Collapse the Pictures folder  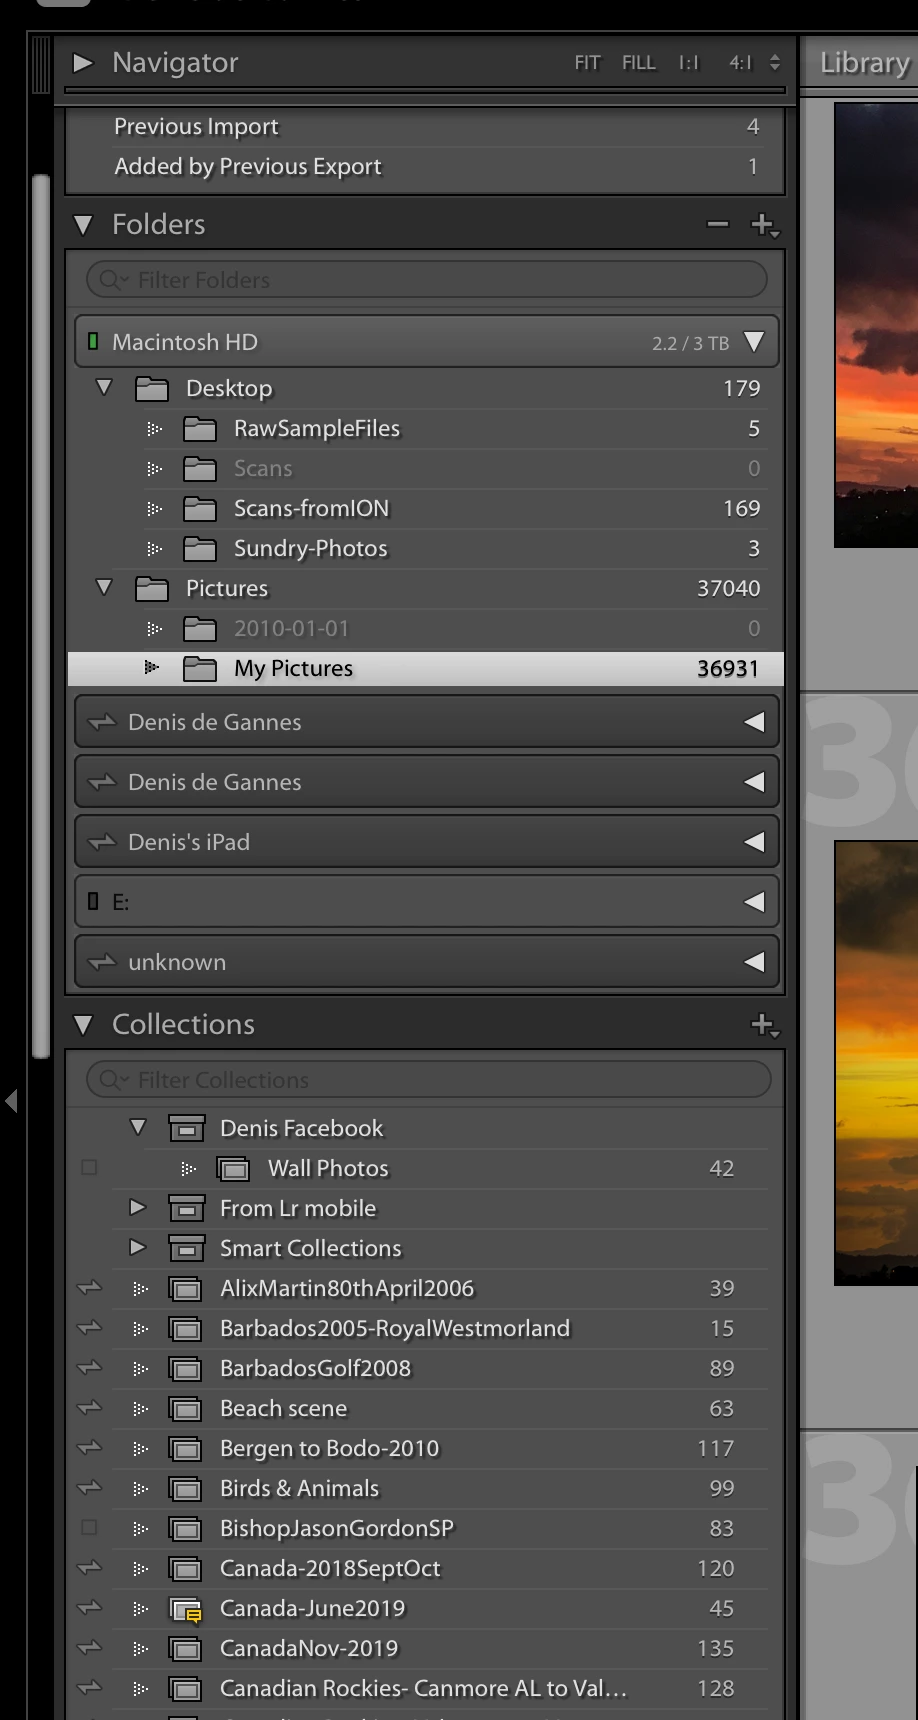(x=104, y=587)
